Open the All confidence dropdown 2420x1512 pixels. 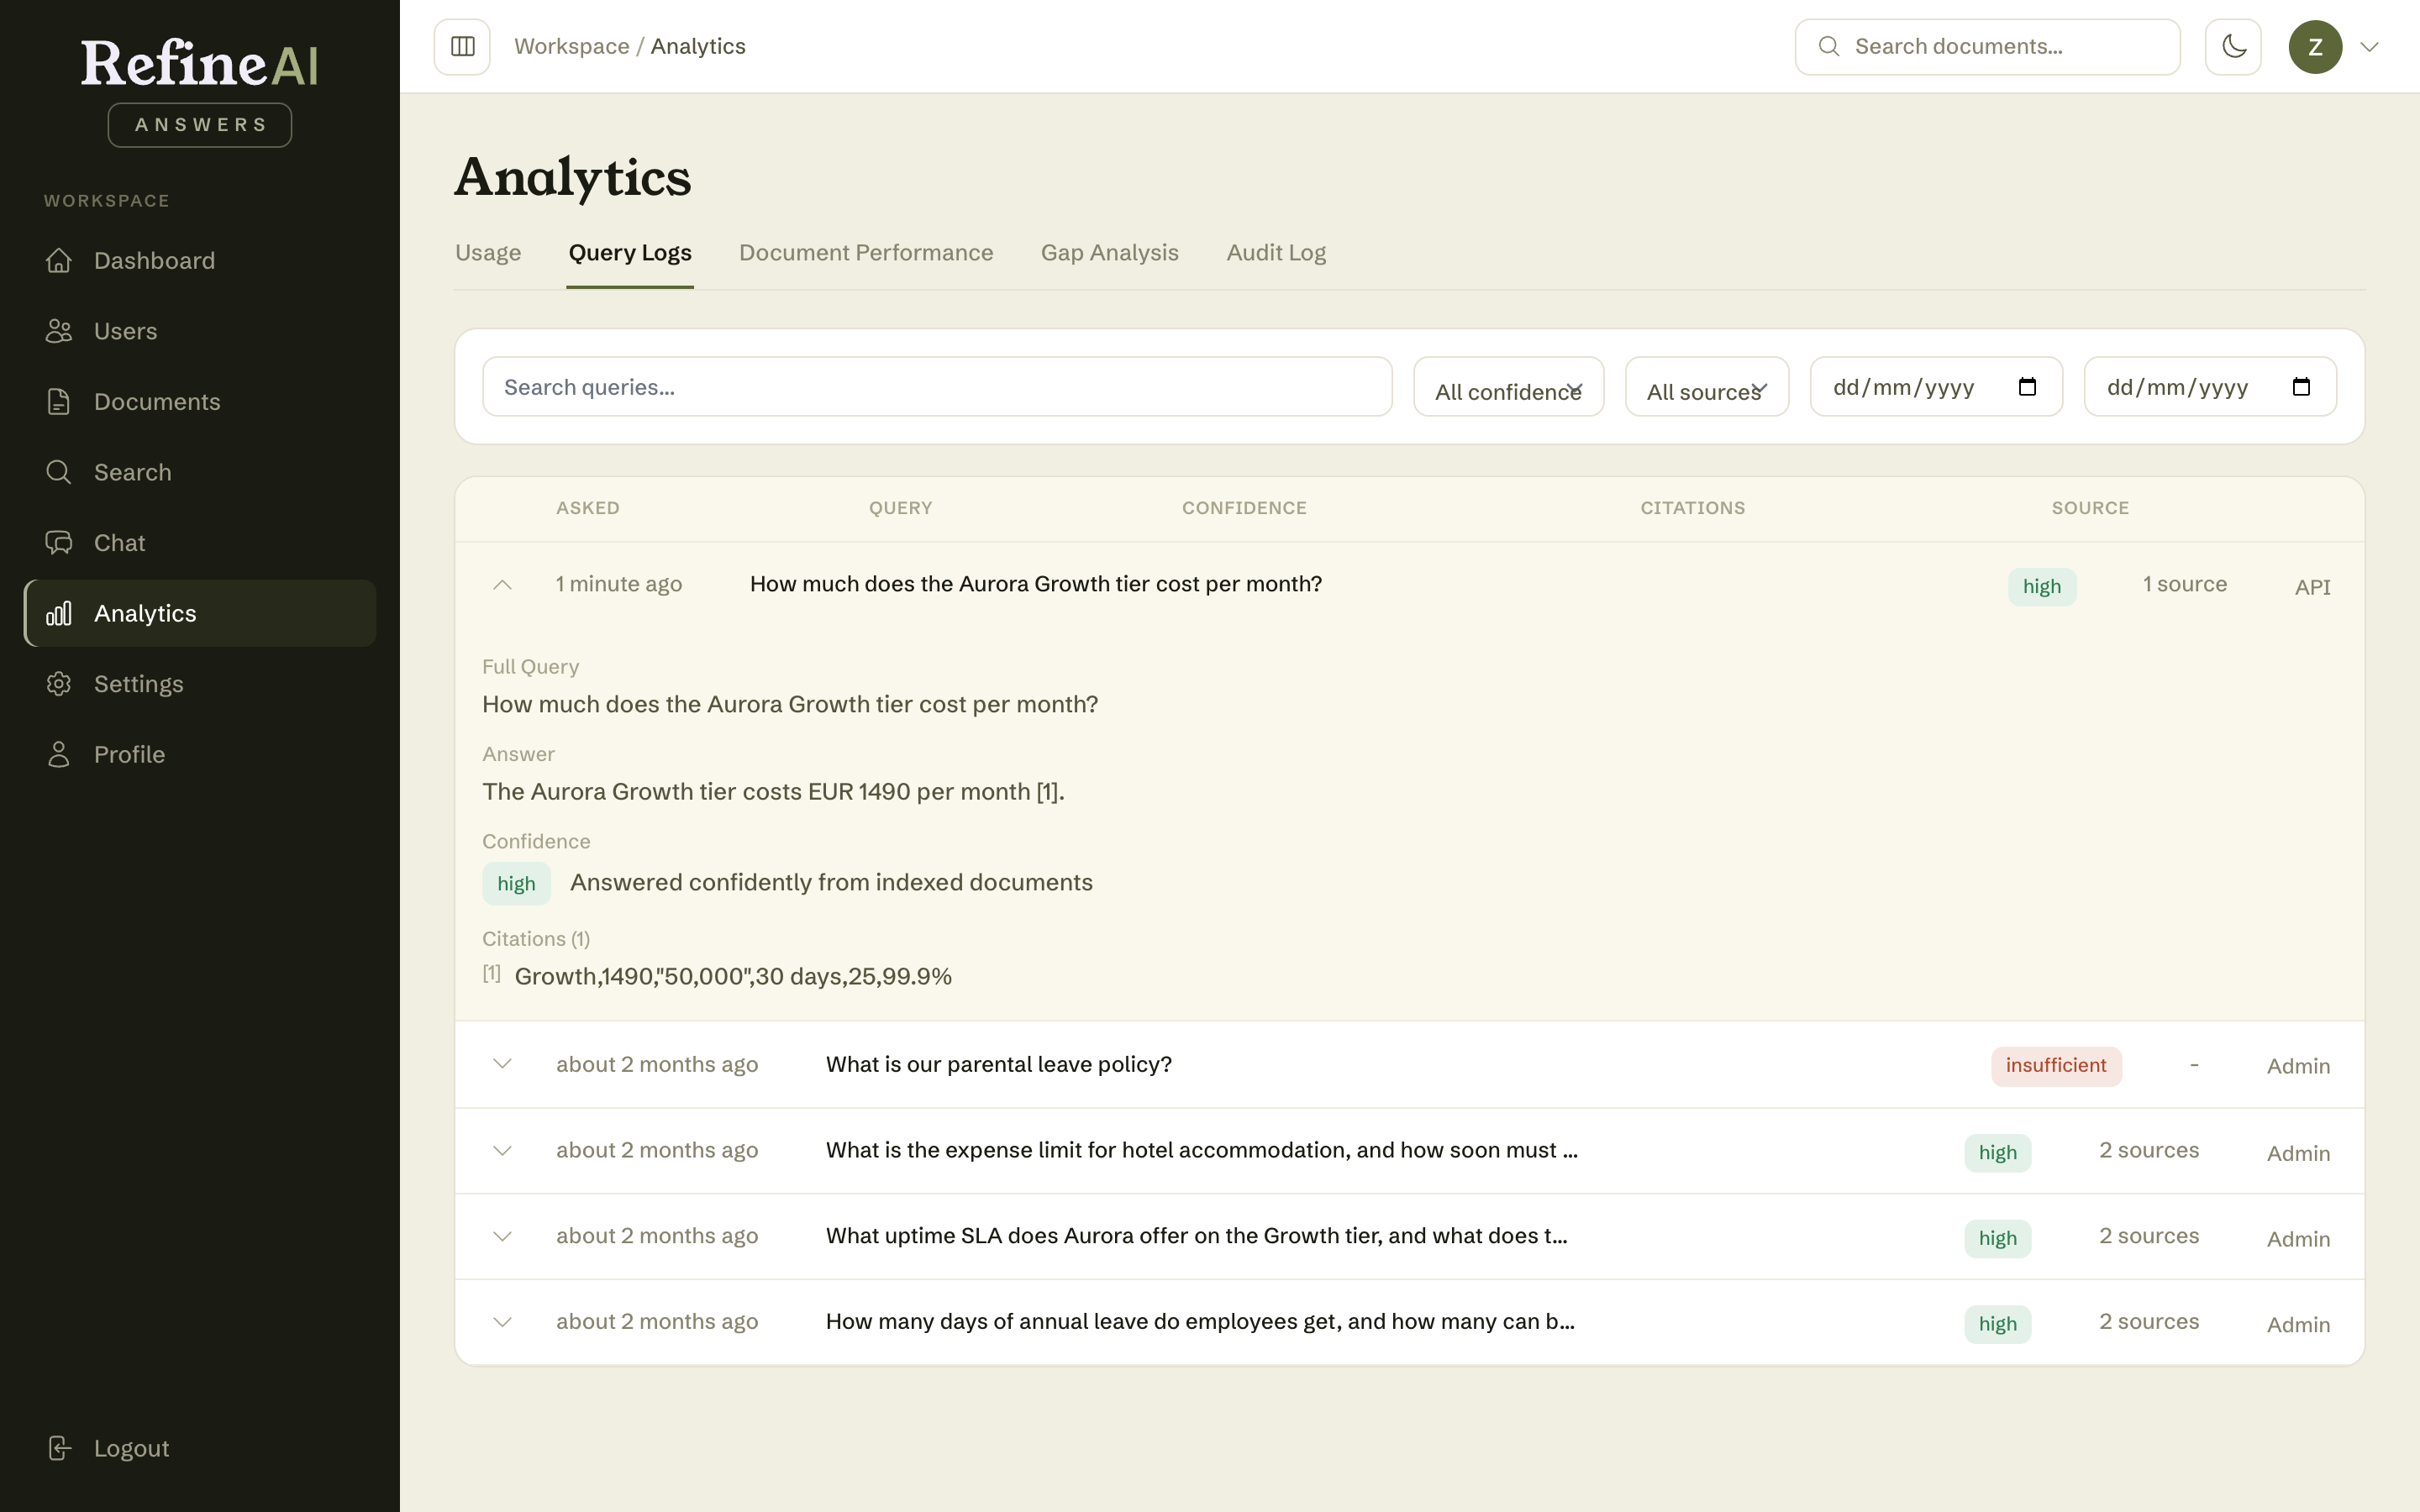point(1508,387)
